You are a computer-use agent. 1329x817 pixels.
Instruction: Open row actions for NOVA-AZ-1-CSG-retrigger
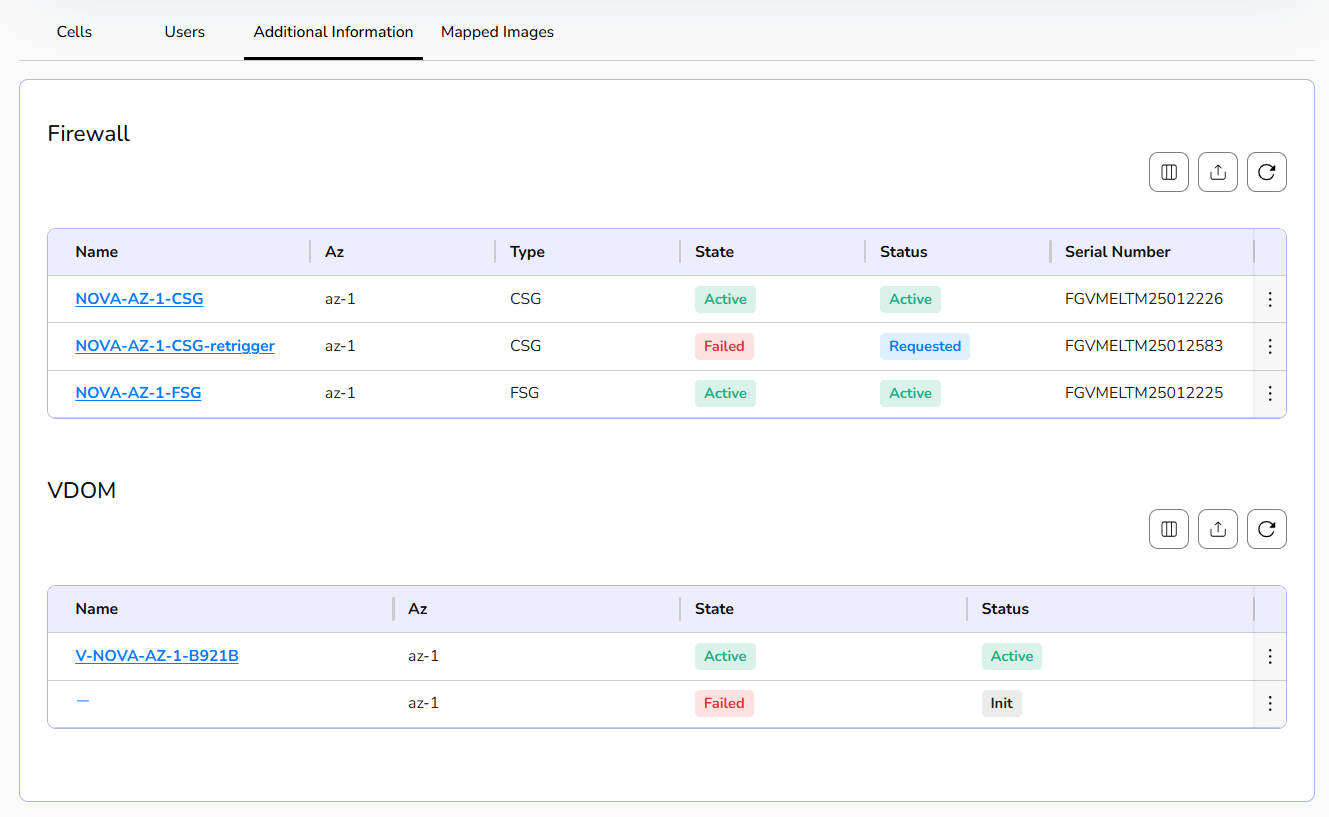pos(1269,346)
